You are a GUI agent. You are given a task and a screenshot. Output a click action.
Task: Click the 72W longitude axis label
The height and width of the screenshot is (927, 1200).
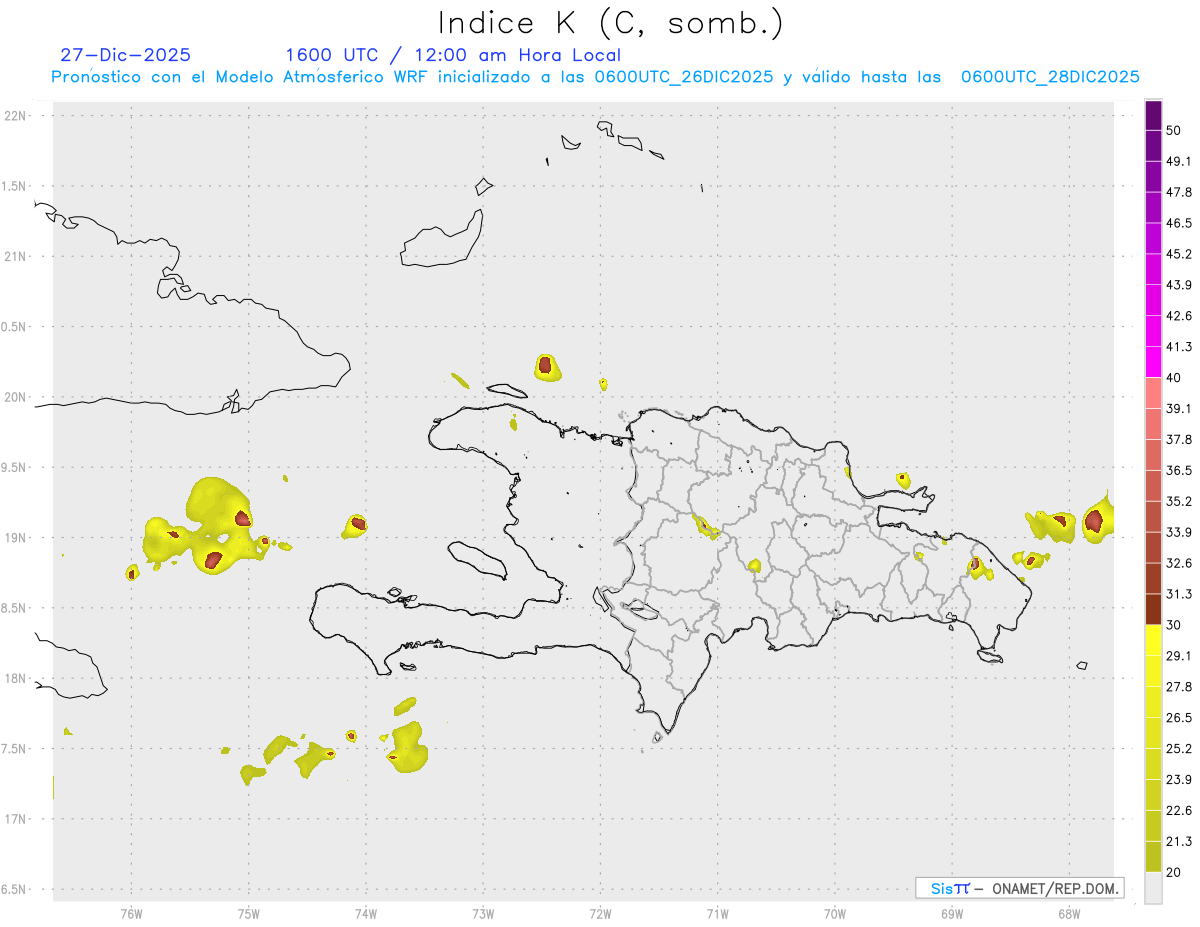point(600,912)
